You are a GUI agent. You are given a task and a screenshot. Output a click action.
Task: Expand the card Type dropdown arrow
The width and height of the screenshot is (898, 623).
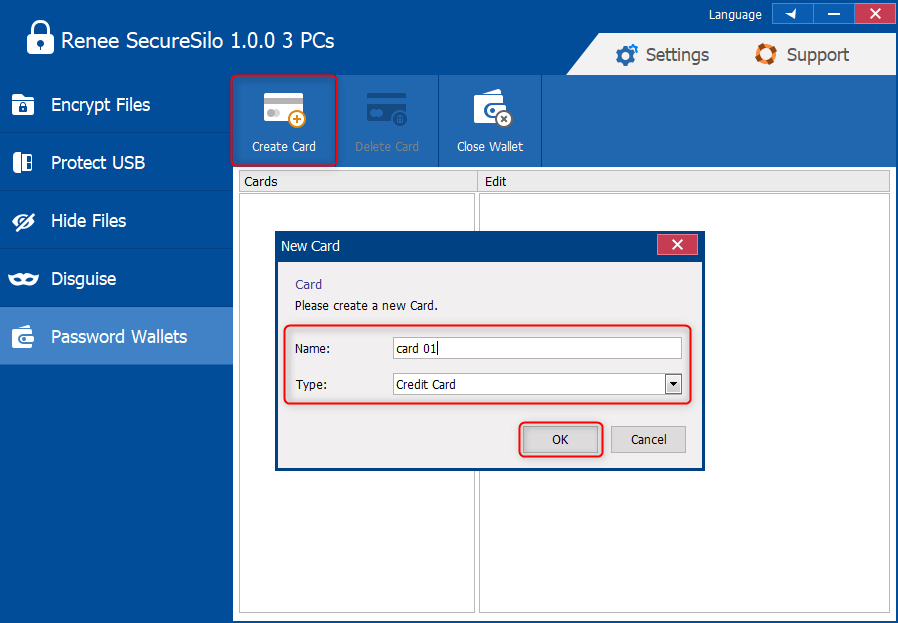point(673,384)
